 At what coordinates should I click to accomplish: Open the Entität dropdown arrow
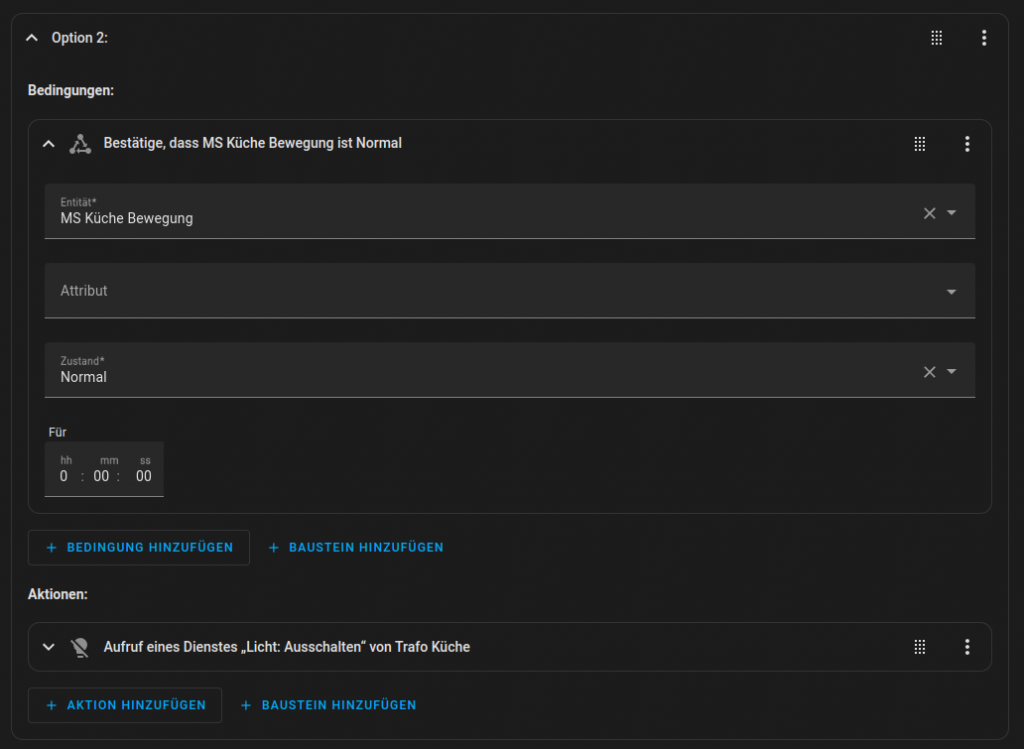pos(952,213)
